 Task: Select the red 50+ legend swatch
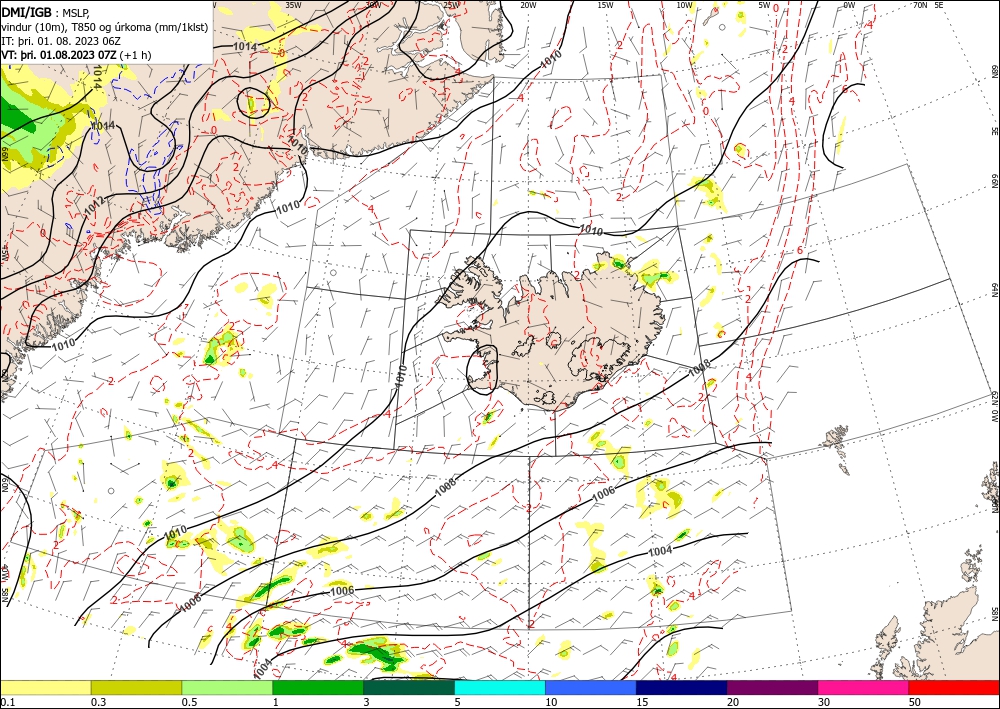(954, 687)
